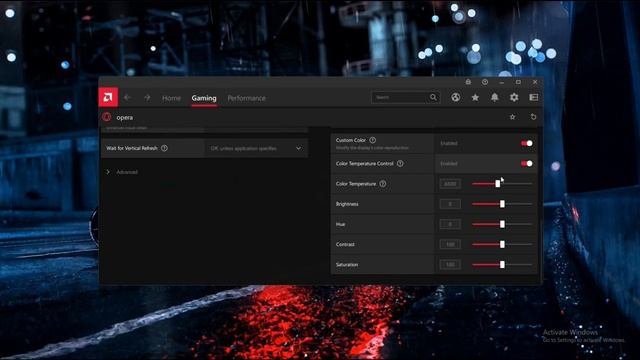Image resolution: width=640 pixels, height=360 pixels.
Task: Open favorites with the toolbar star icon
Action: coord(475,97)
